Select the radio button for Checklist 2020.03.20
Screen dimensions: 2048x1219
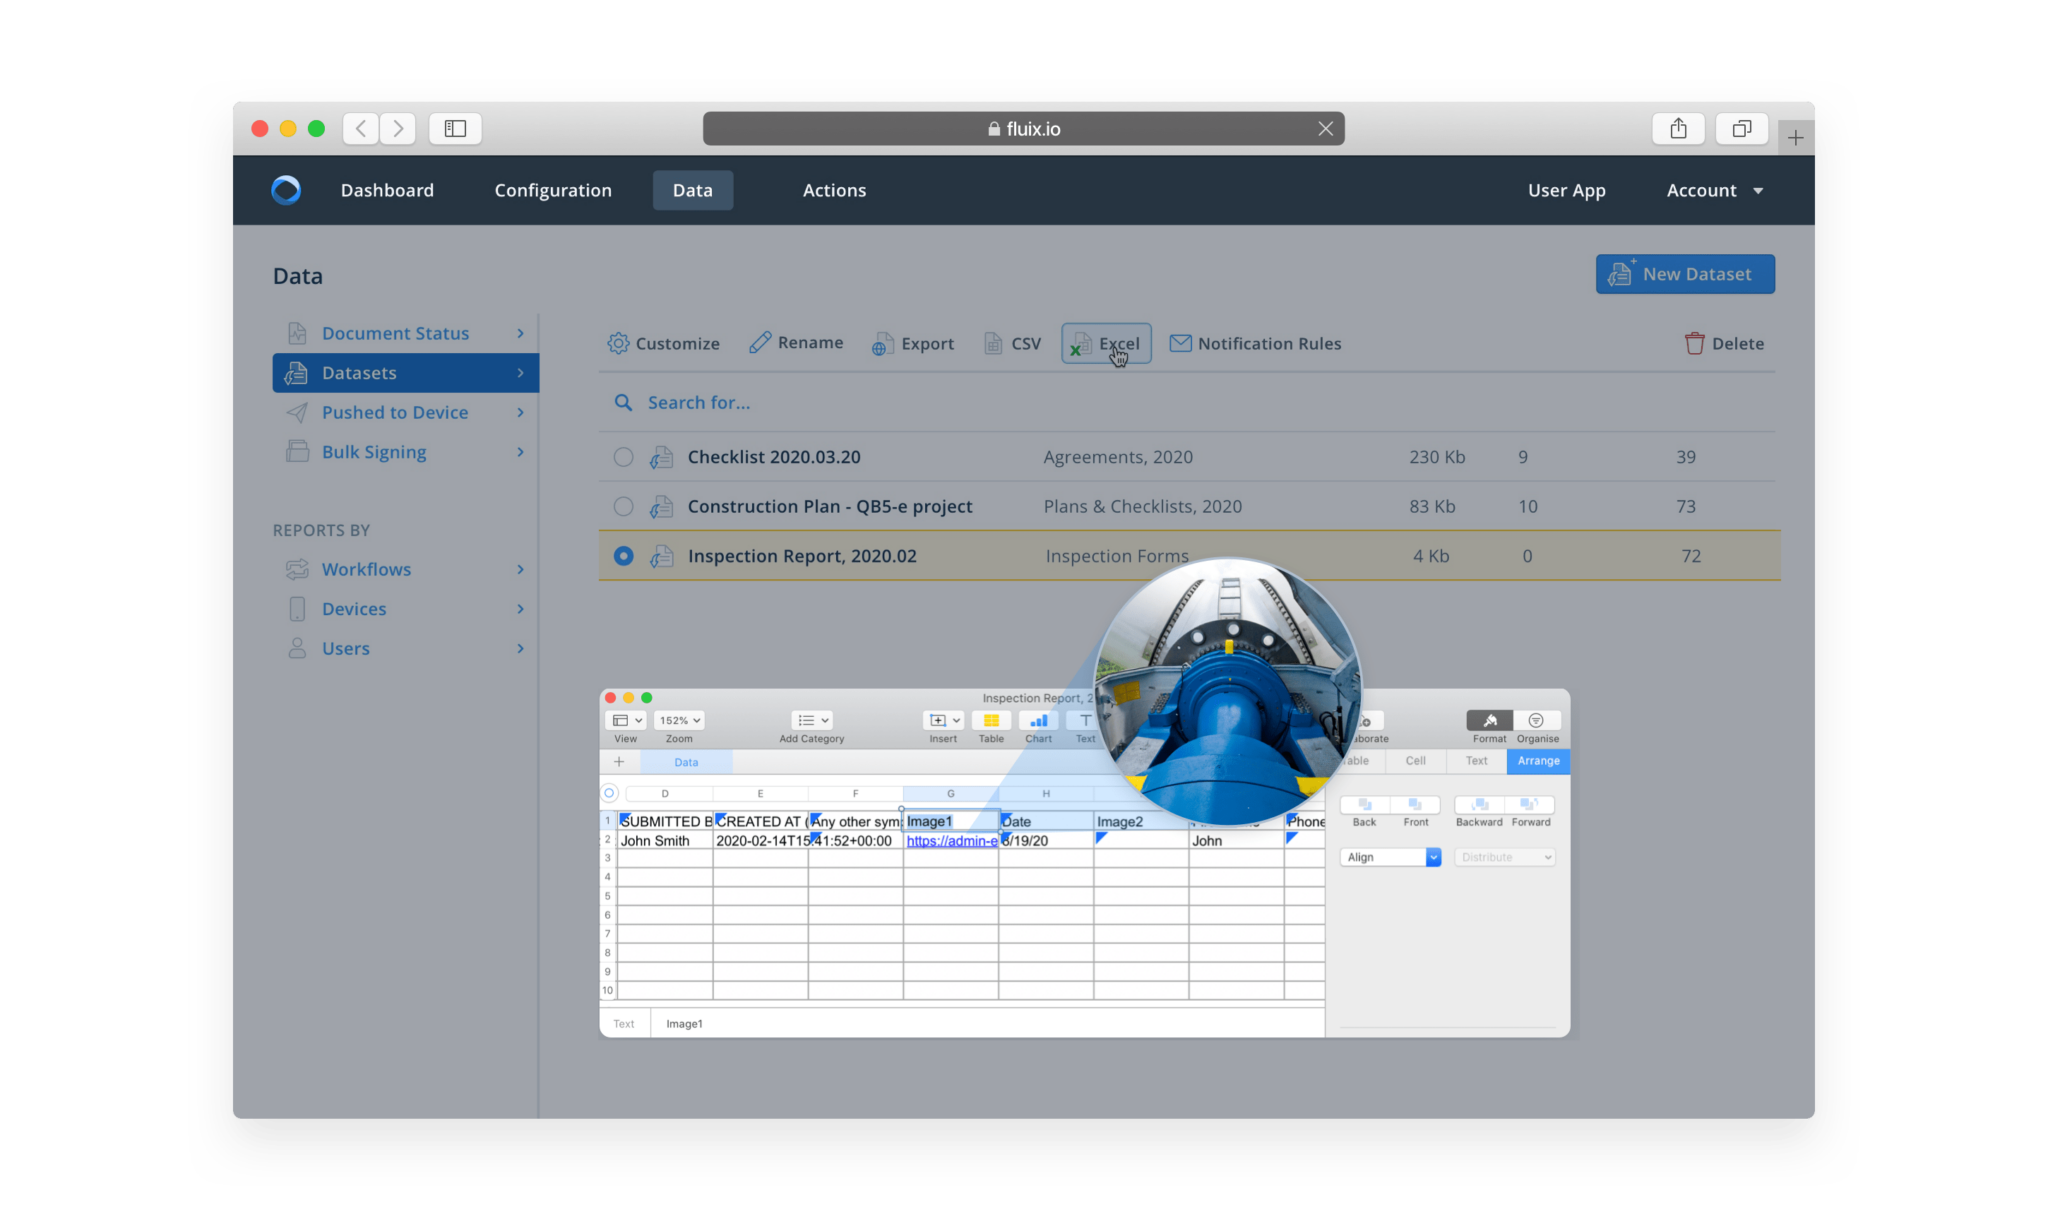click(x=623, y=456)
